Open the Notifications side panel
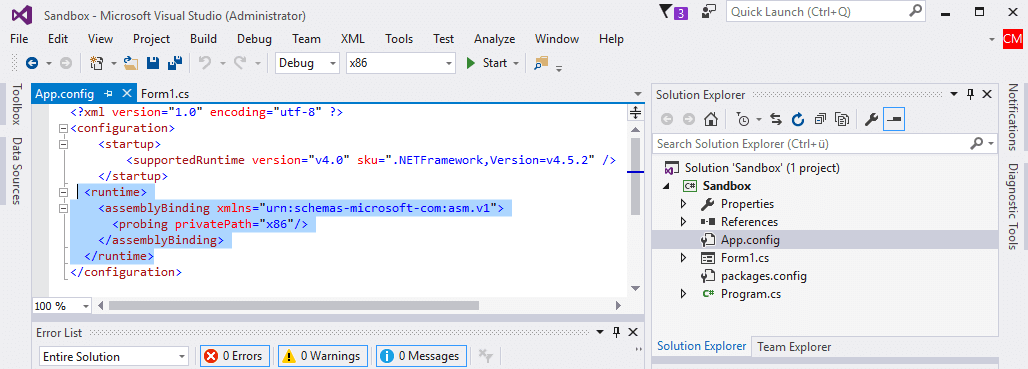Viewport: 1028px width, 369px height. point(1013,116)
